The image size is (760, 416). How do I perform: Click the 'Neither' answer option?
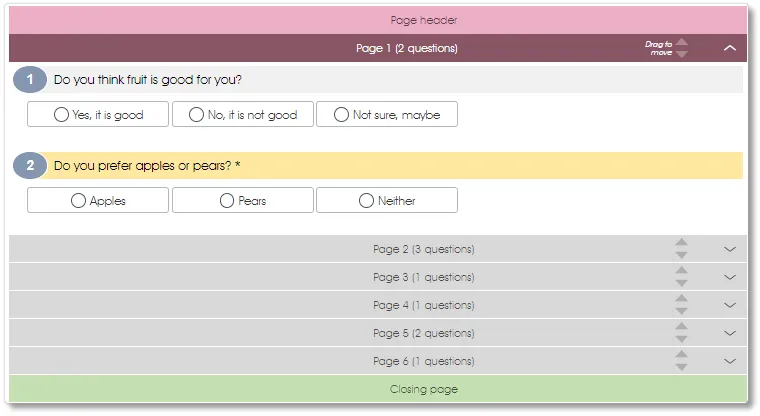(387, 201)
